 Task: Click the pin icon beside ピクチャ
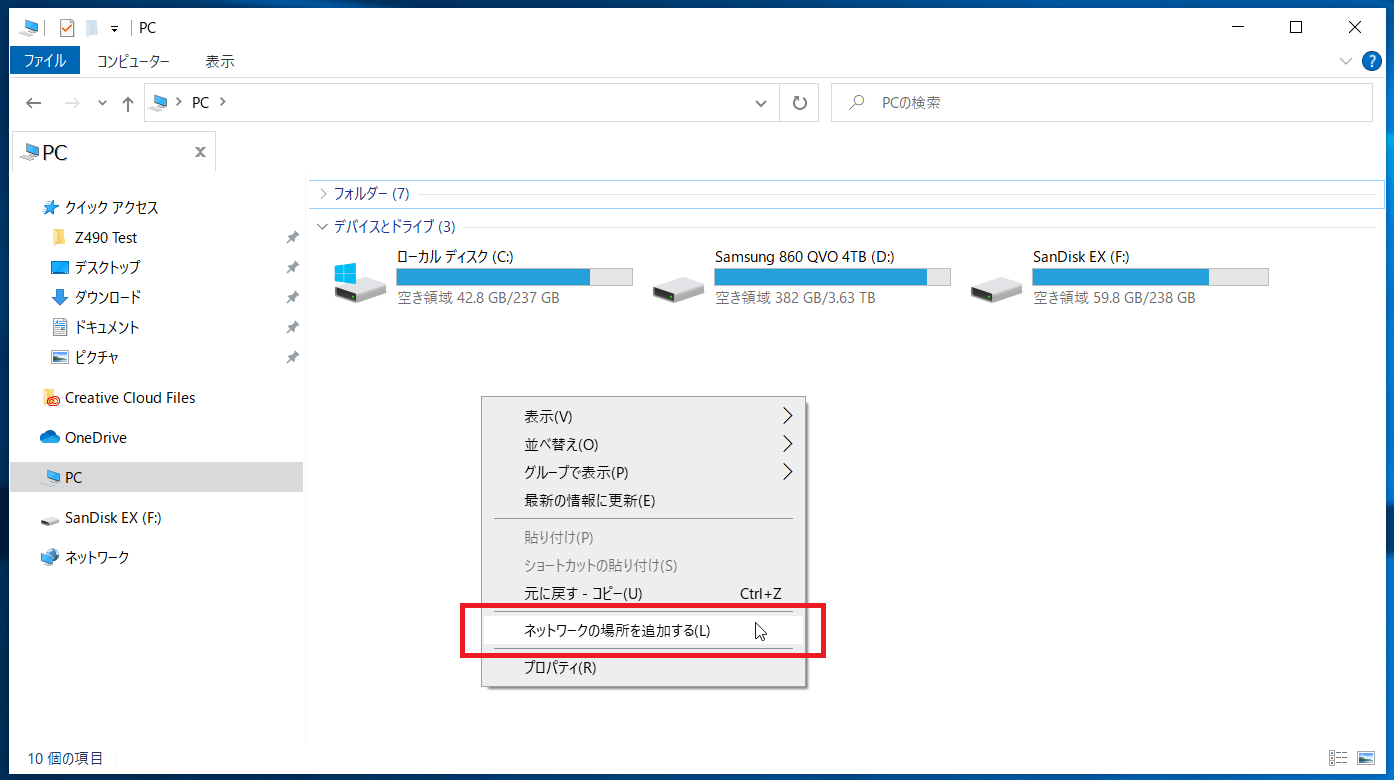(292, 358)
